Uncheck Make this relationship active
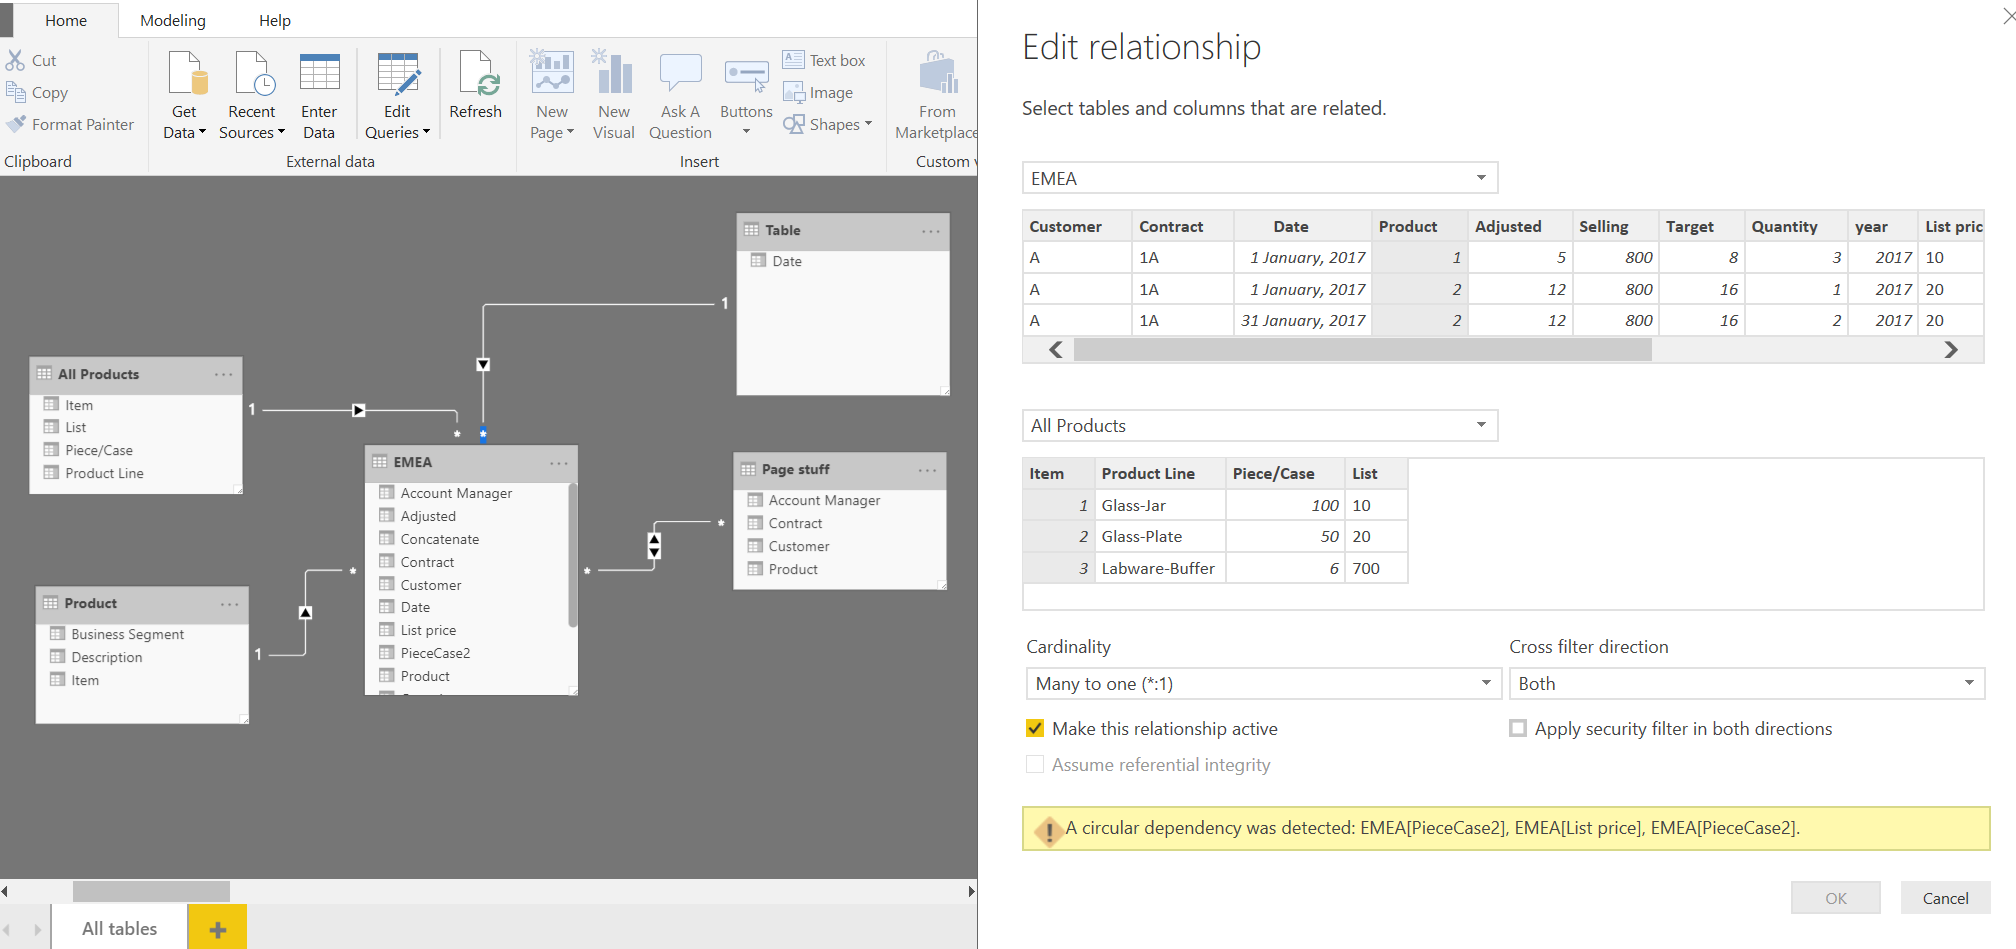The image size is (2016, 949). [x=1035, y=728]
